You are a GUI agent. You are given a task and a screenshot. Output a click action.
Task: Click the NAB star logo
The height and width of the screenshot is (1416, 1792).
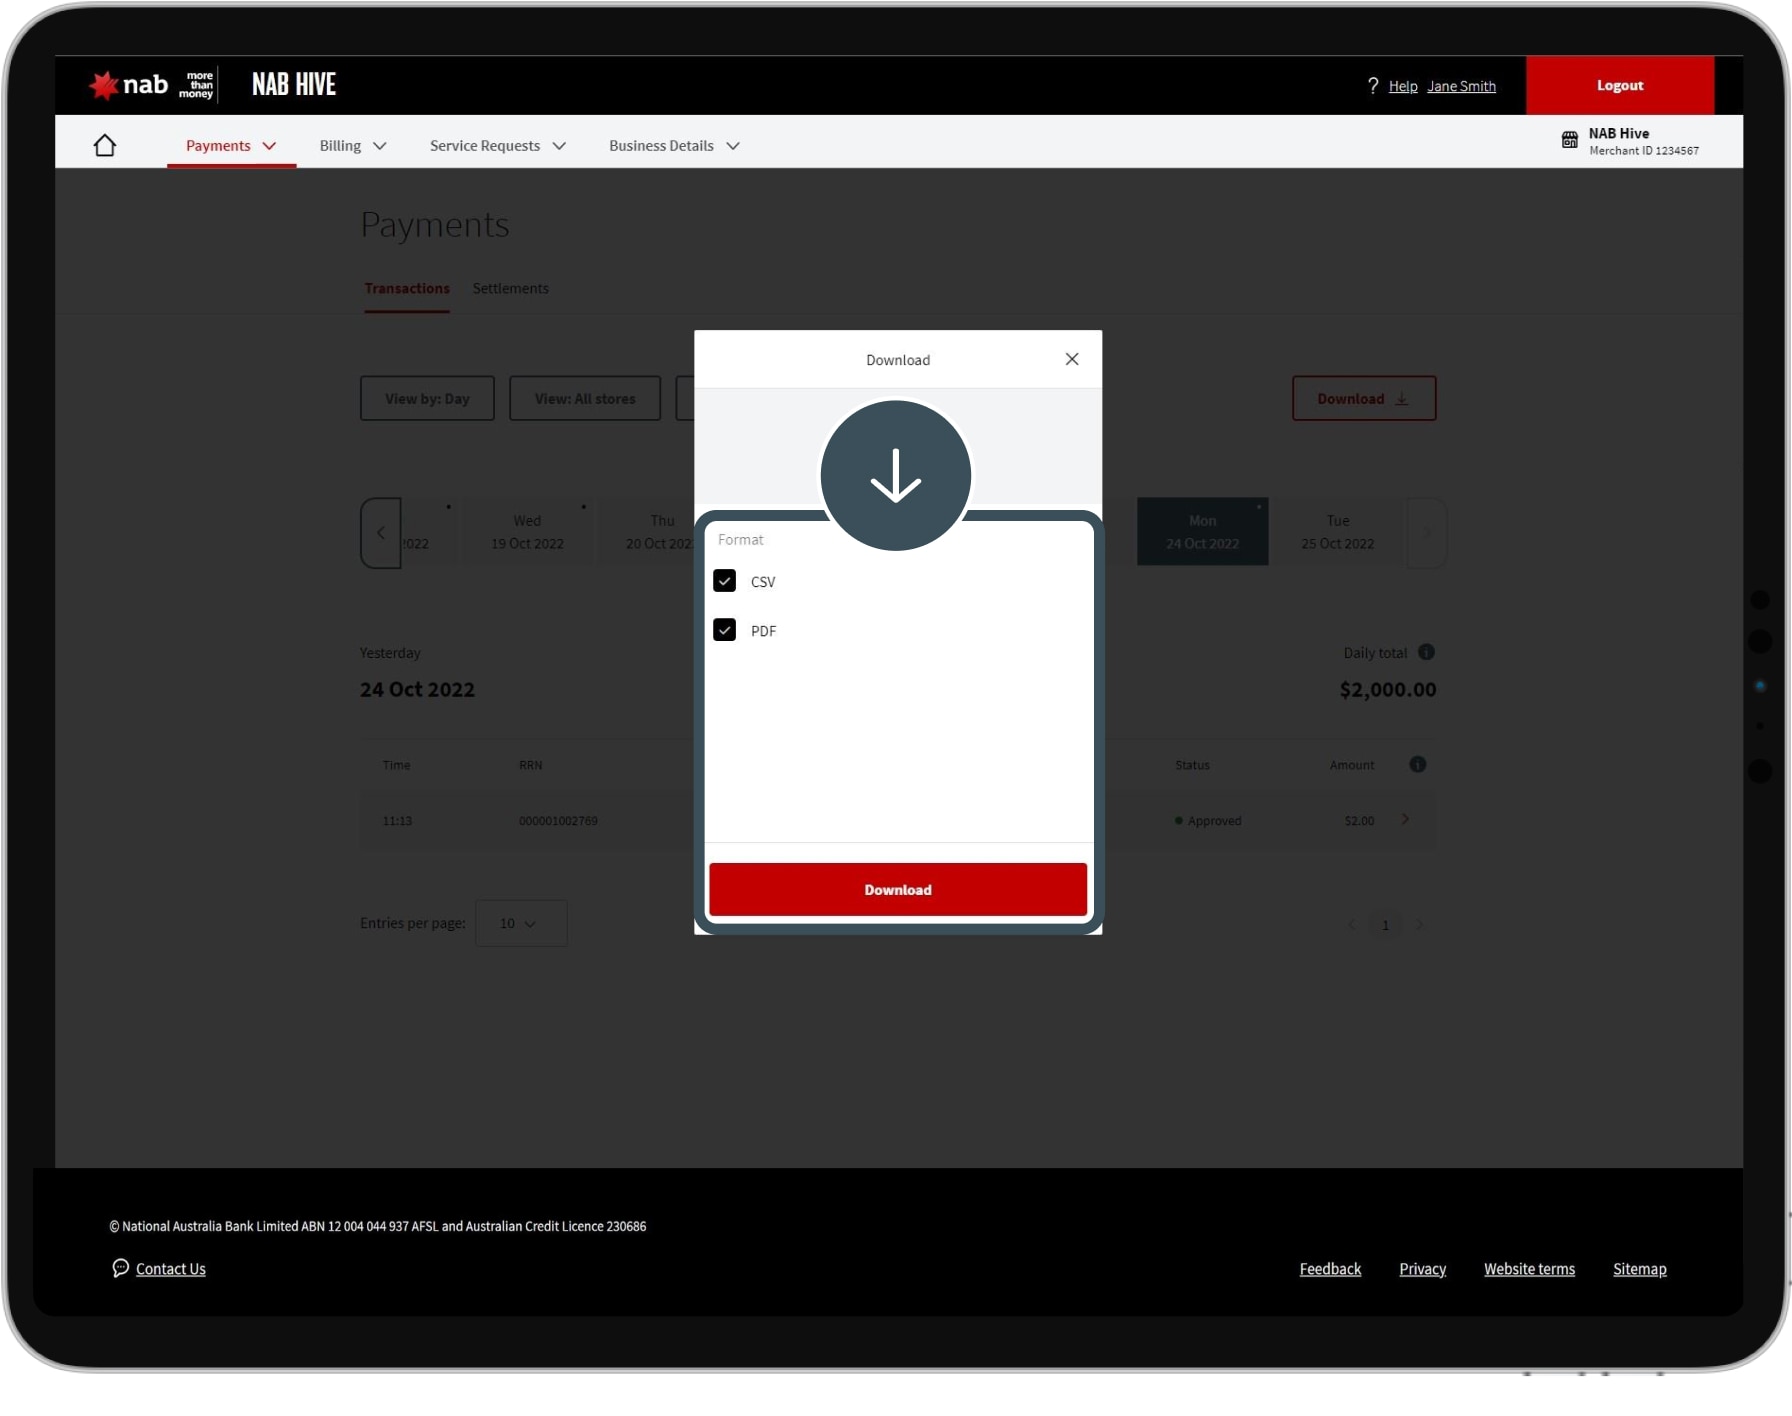pyautogui.click(x=103, y=86)
